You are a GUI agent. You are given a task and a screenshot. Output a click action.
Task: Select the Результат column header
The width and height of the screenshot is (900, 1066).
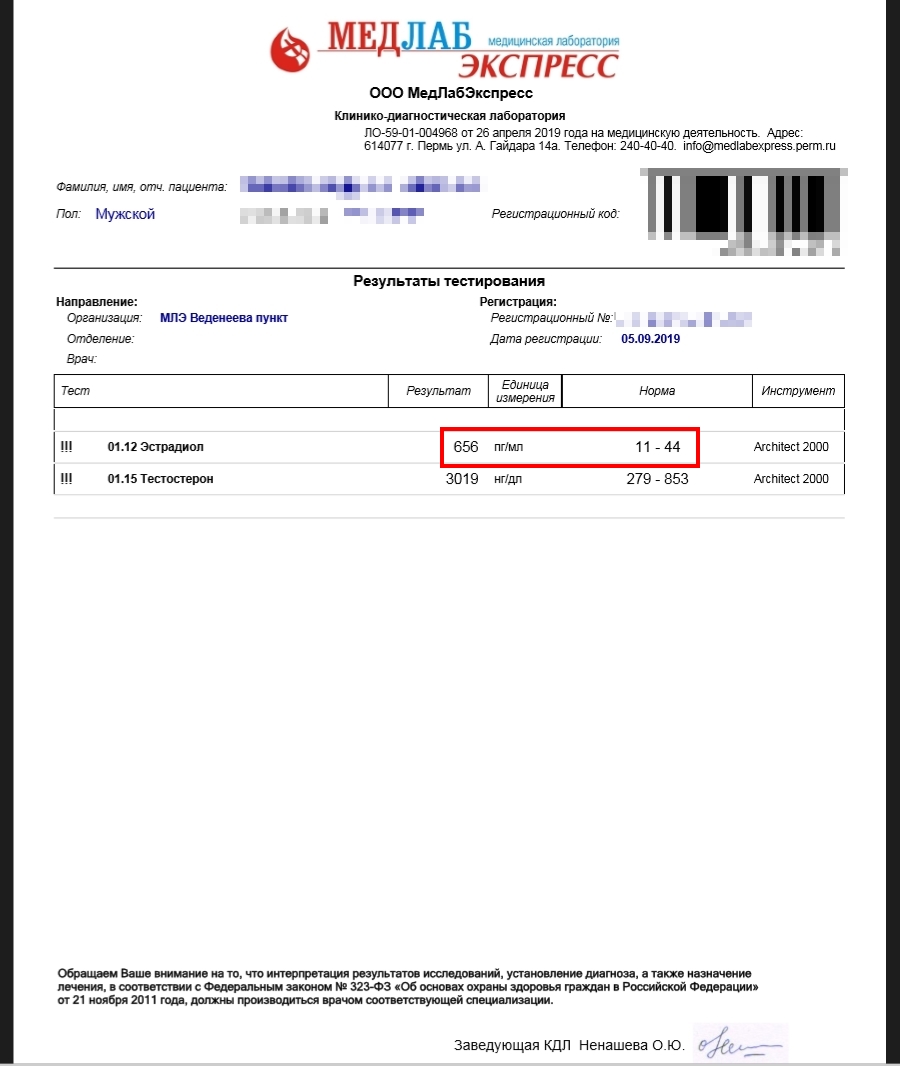tap(440, 391)
